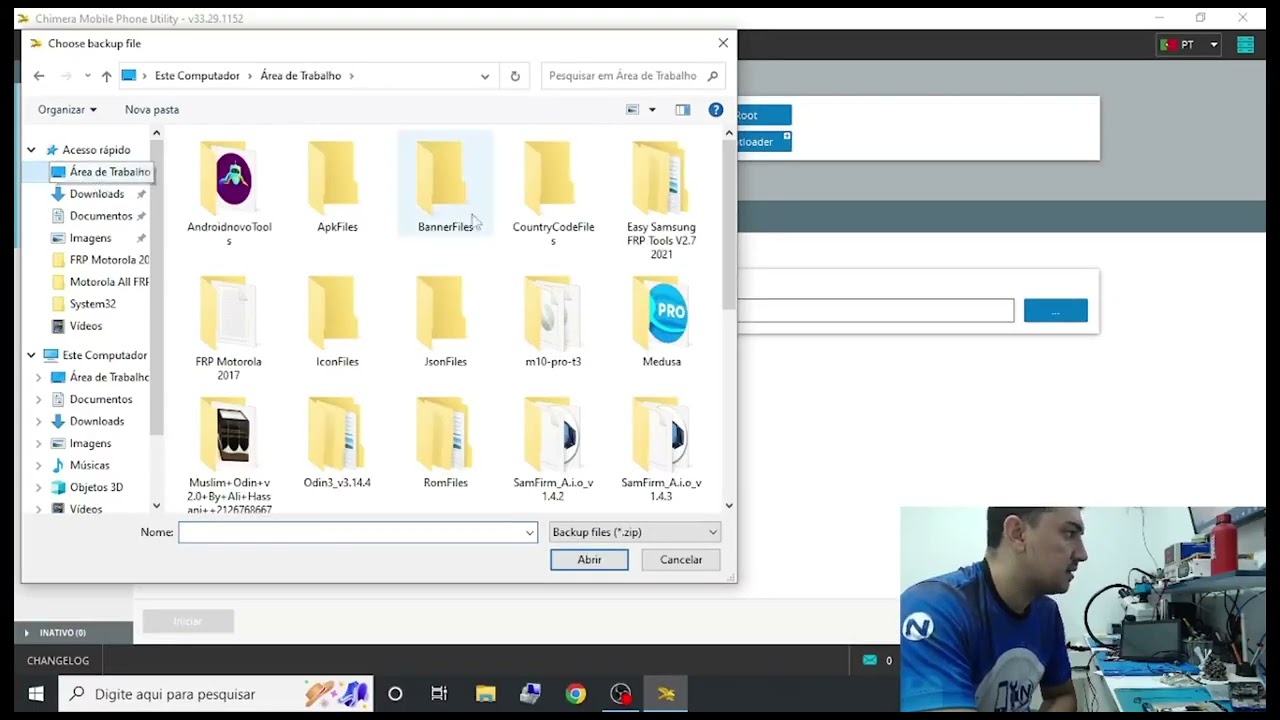
Task: Open the RomFiles folder
Action: [x=445, y=442]
